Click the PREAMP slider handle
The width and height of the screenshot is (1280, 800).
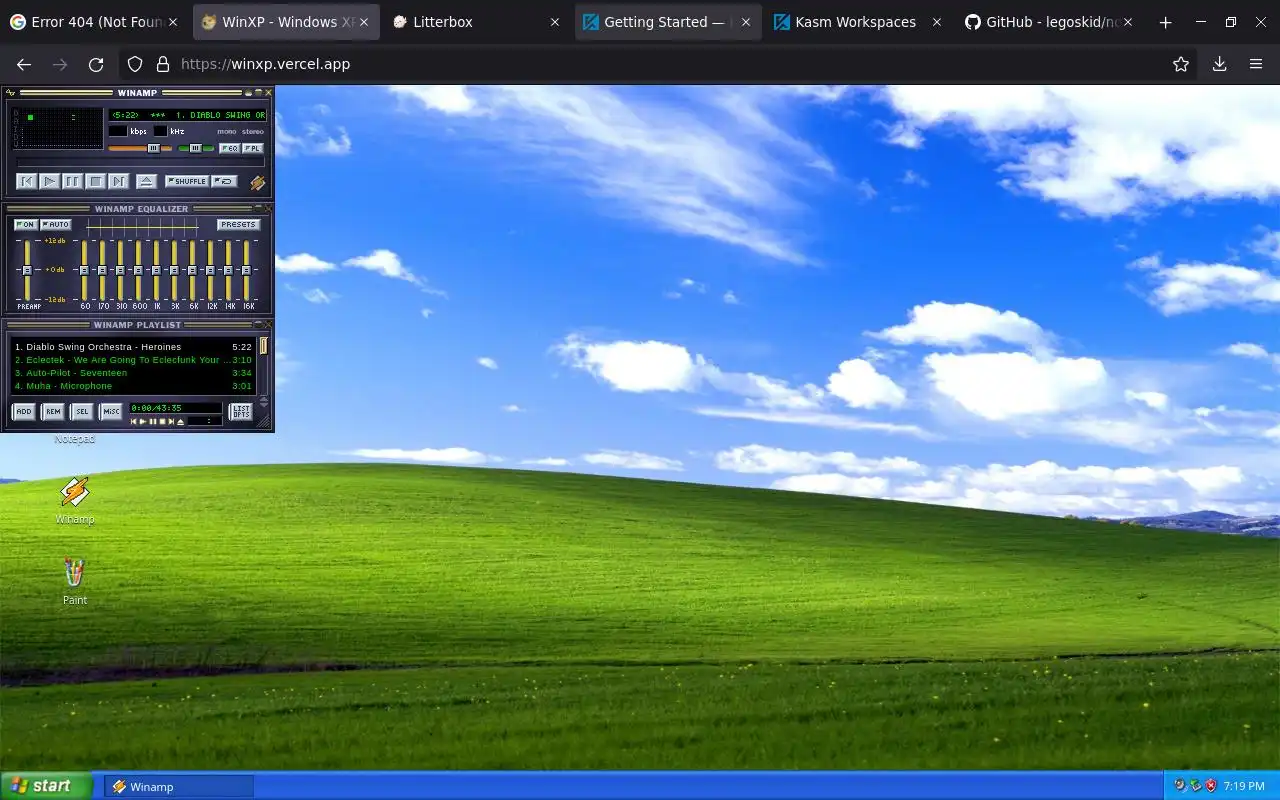point(28,270)
